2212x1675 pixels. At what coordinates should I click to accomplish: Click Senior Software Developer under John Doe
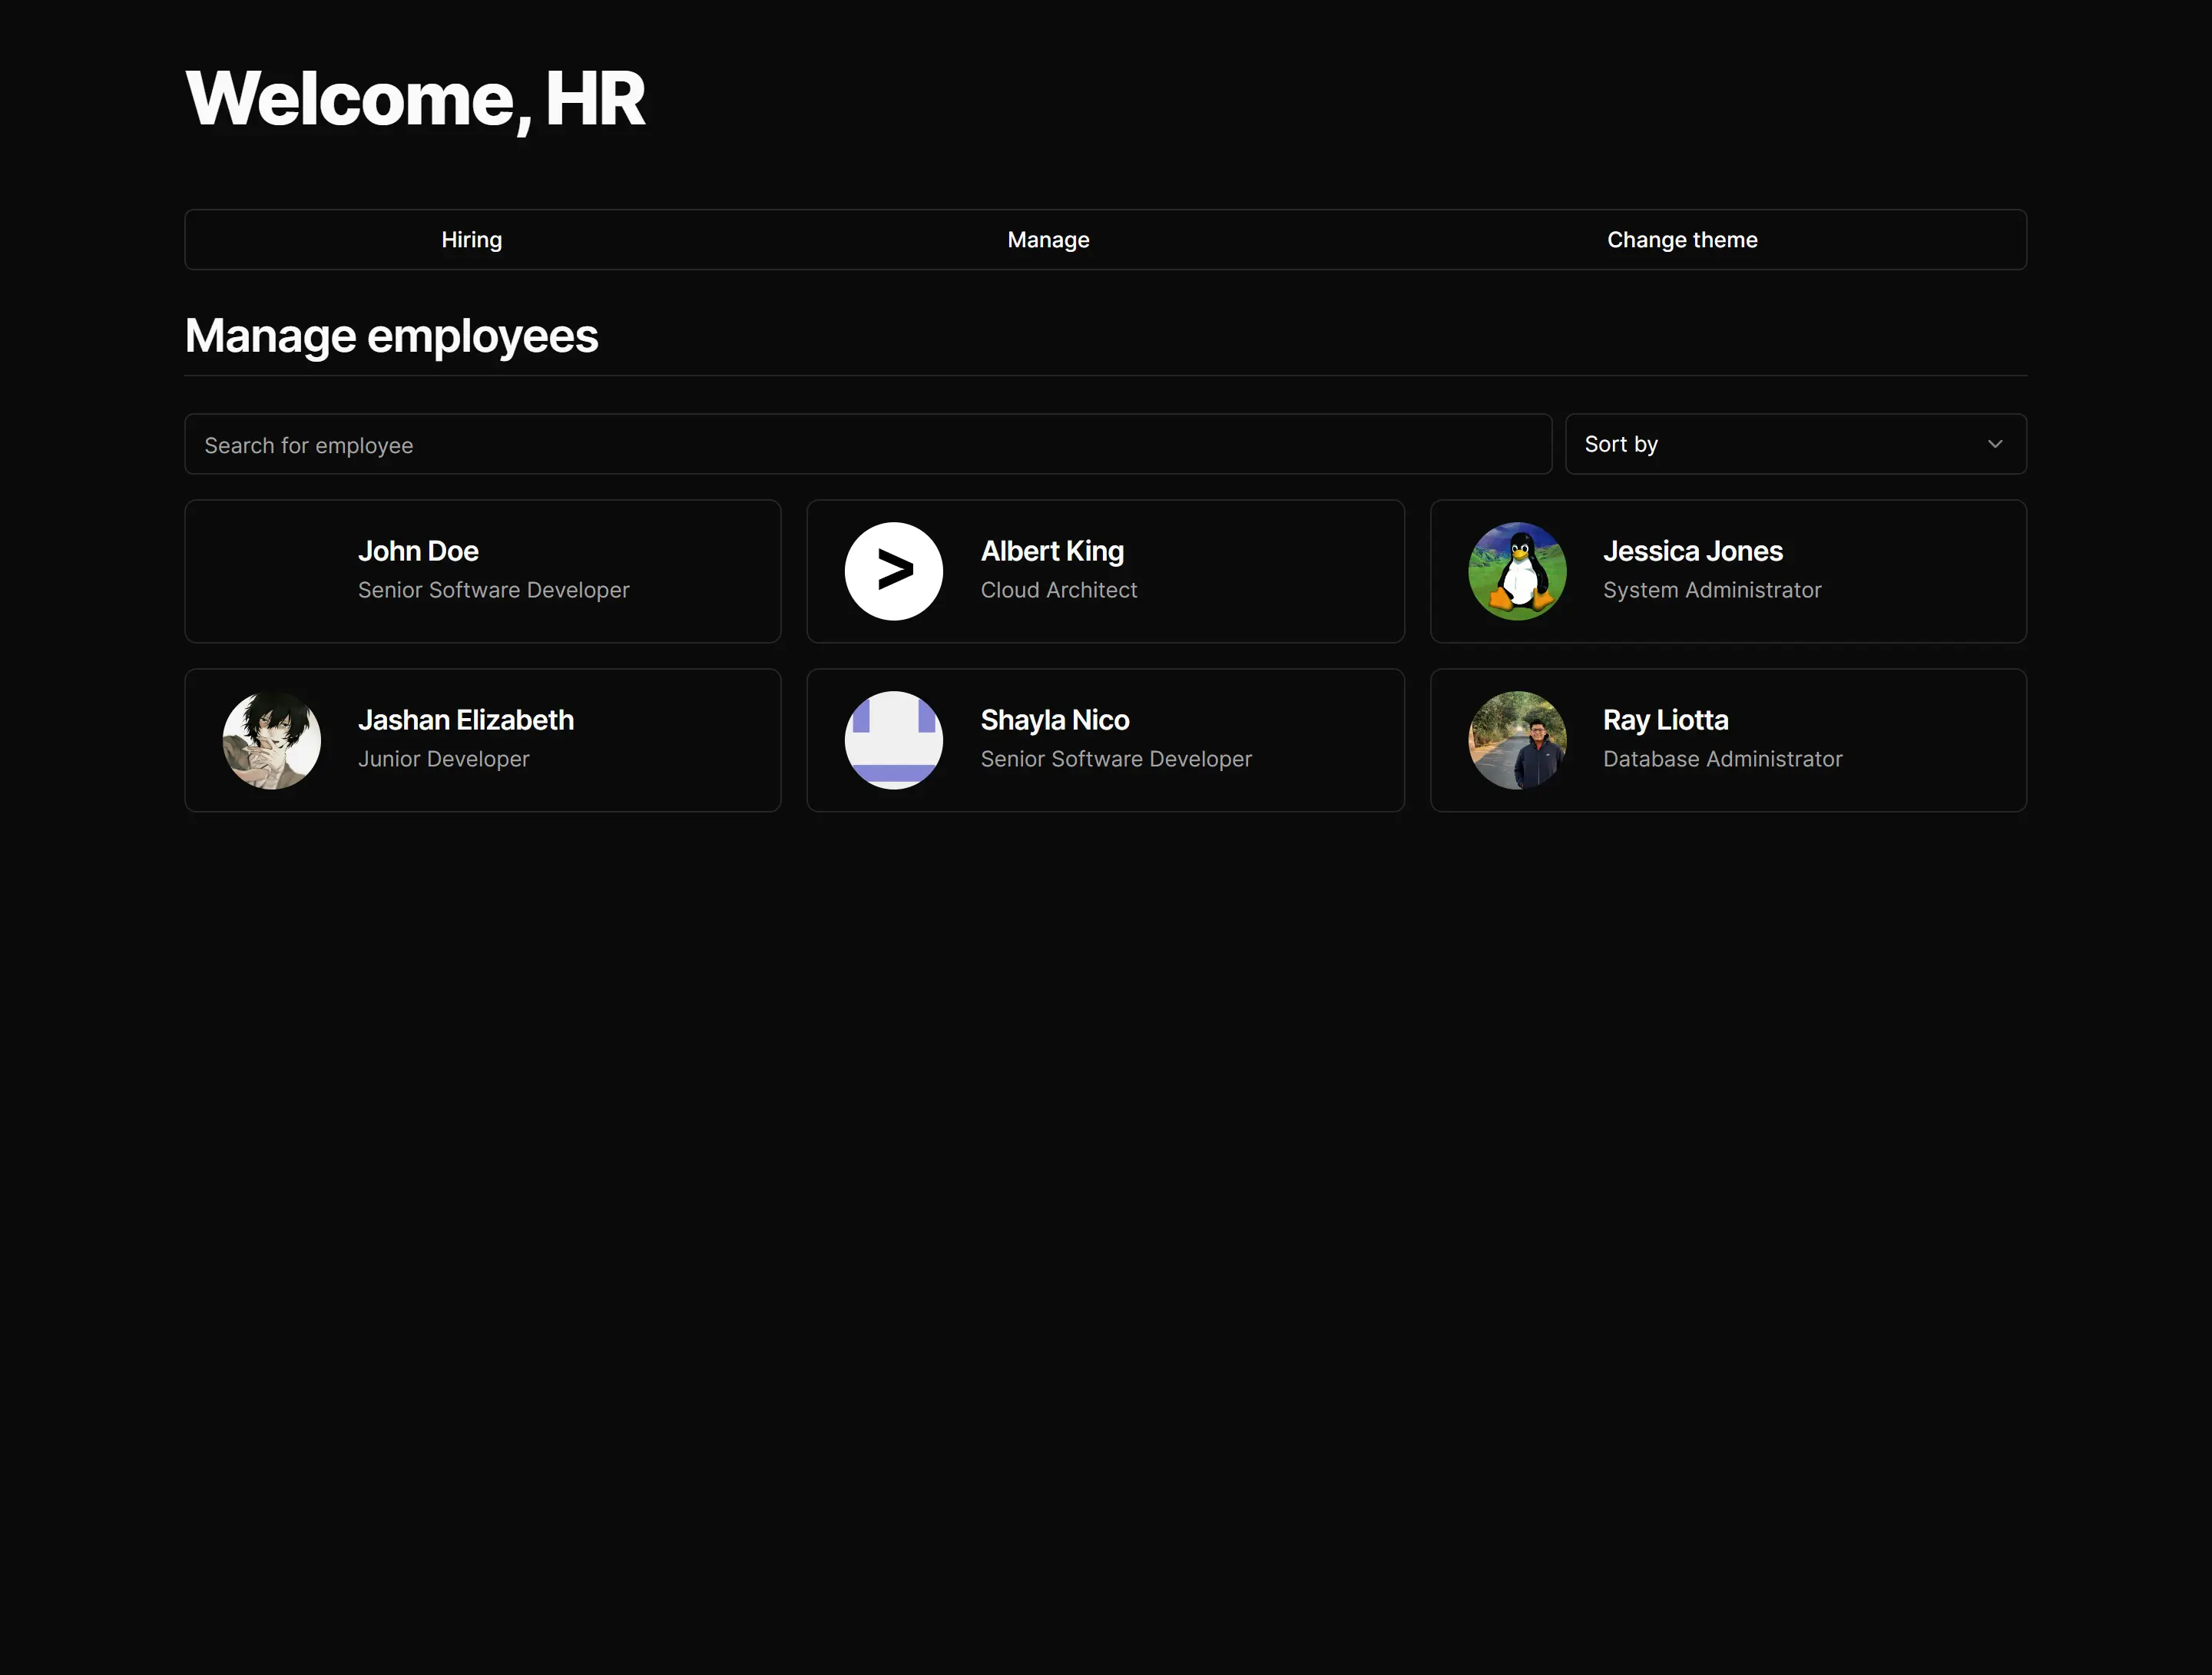click(493, 590)
